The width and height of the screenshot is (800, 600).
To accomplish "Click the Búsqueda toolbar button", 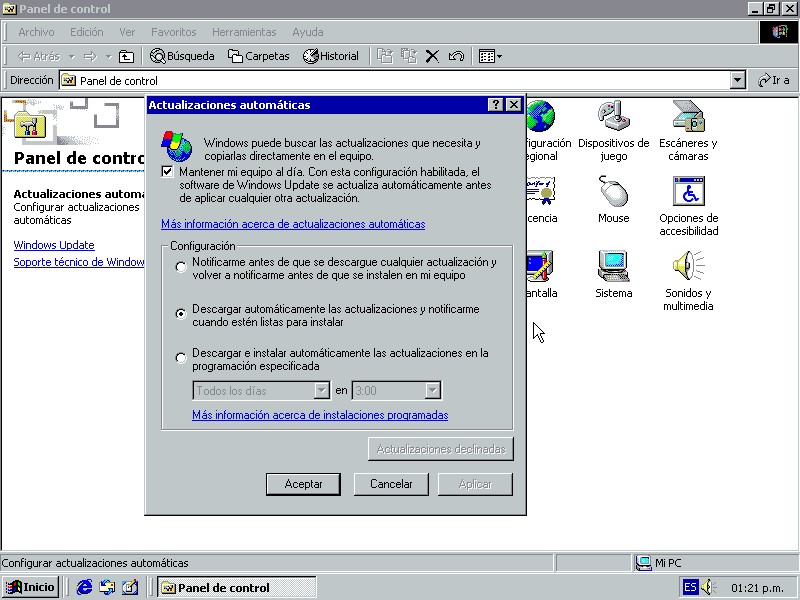I will click(x=182, y=56).
